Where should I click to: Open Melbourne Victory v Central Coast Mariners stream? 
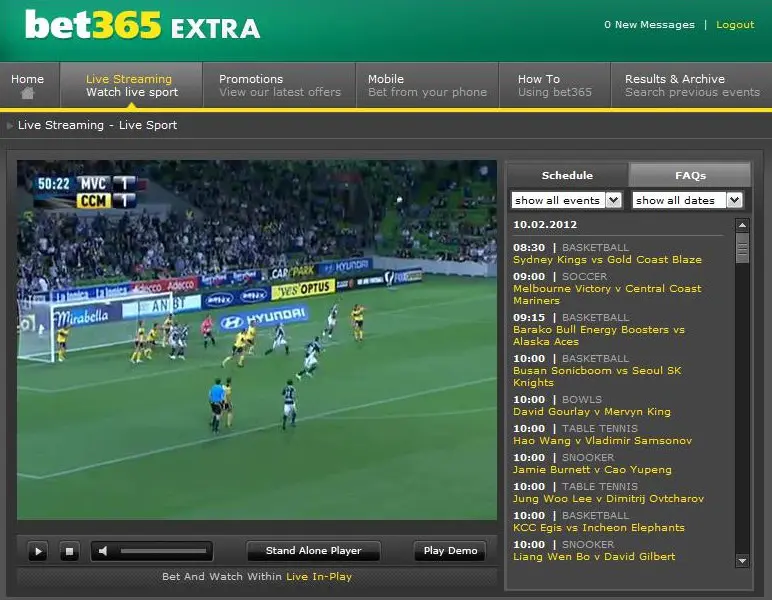click(607, 294)
